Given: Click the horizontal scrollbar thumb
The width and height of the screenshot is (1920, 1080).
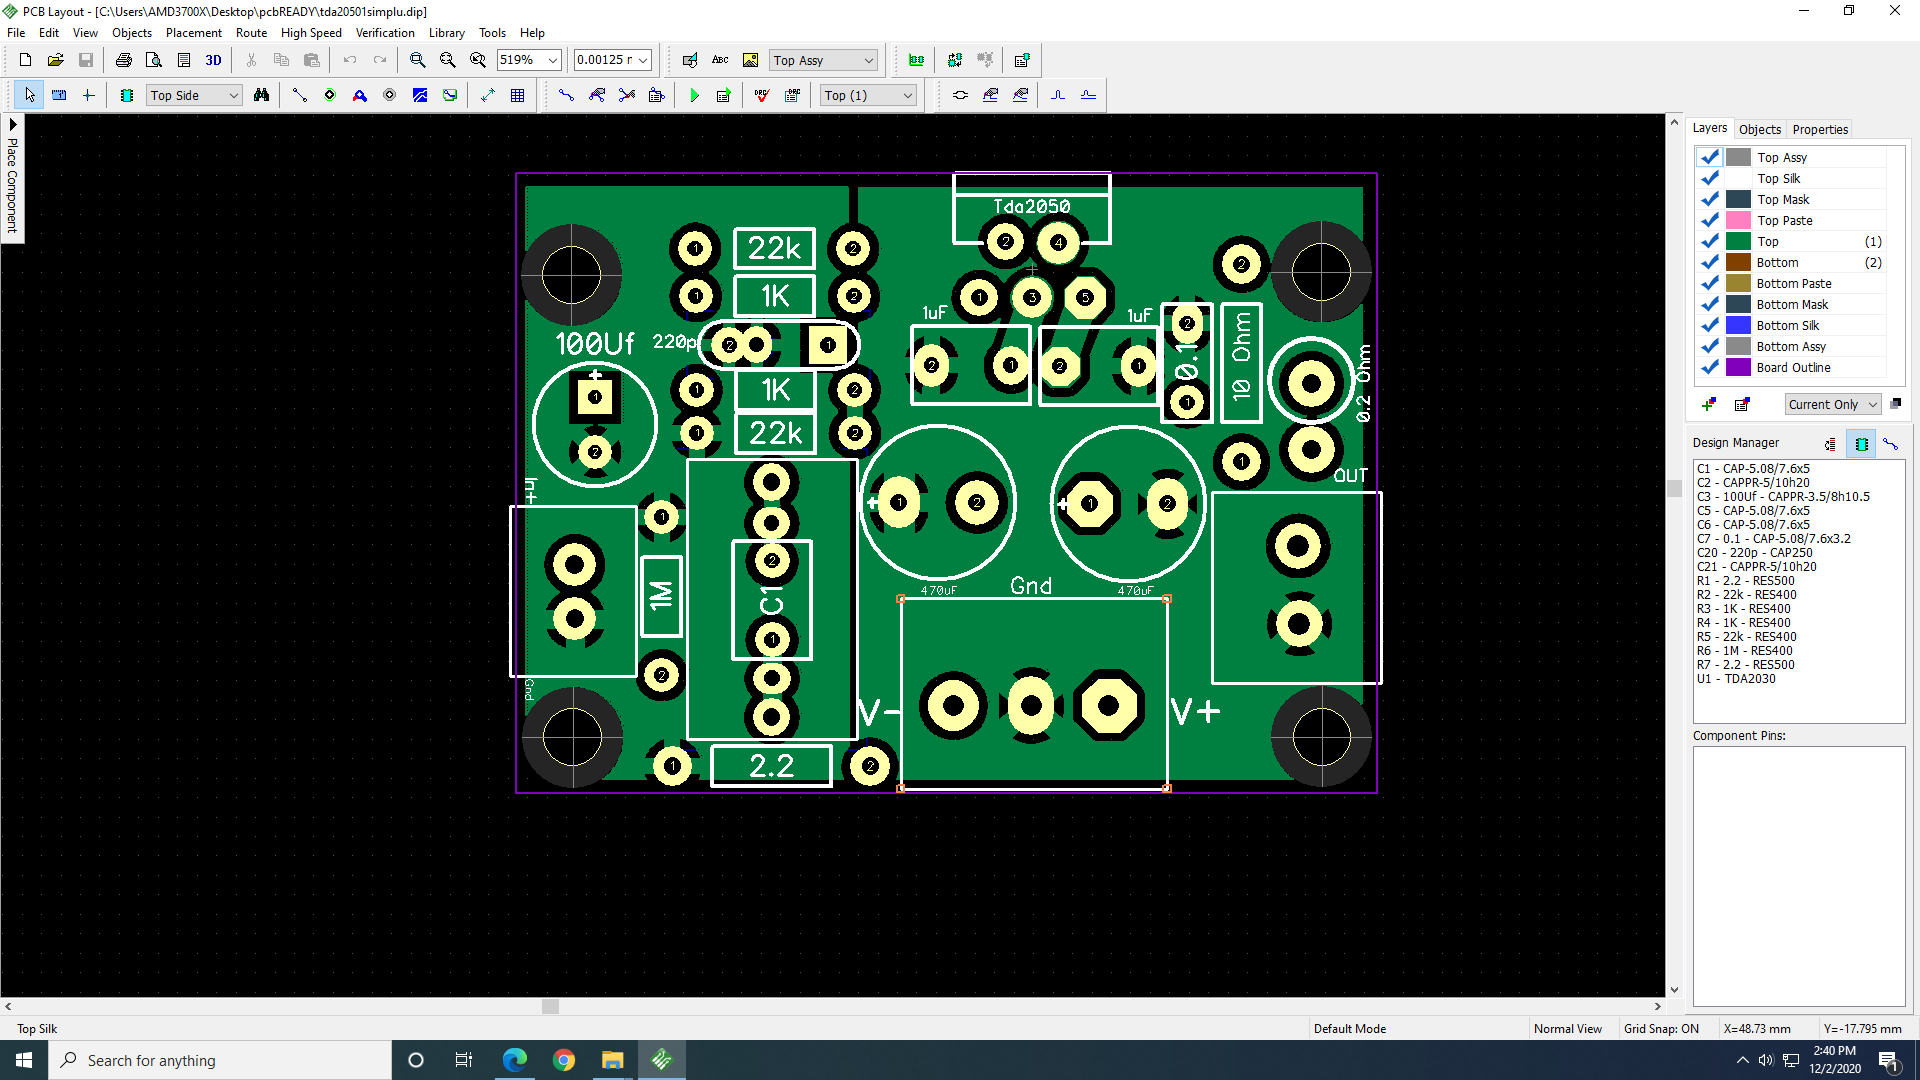Looking at the screenshot, I should (550, 1006).
